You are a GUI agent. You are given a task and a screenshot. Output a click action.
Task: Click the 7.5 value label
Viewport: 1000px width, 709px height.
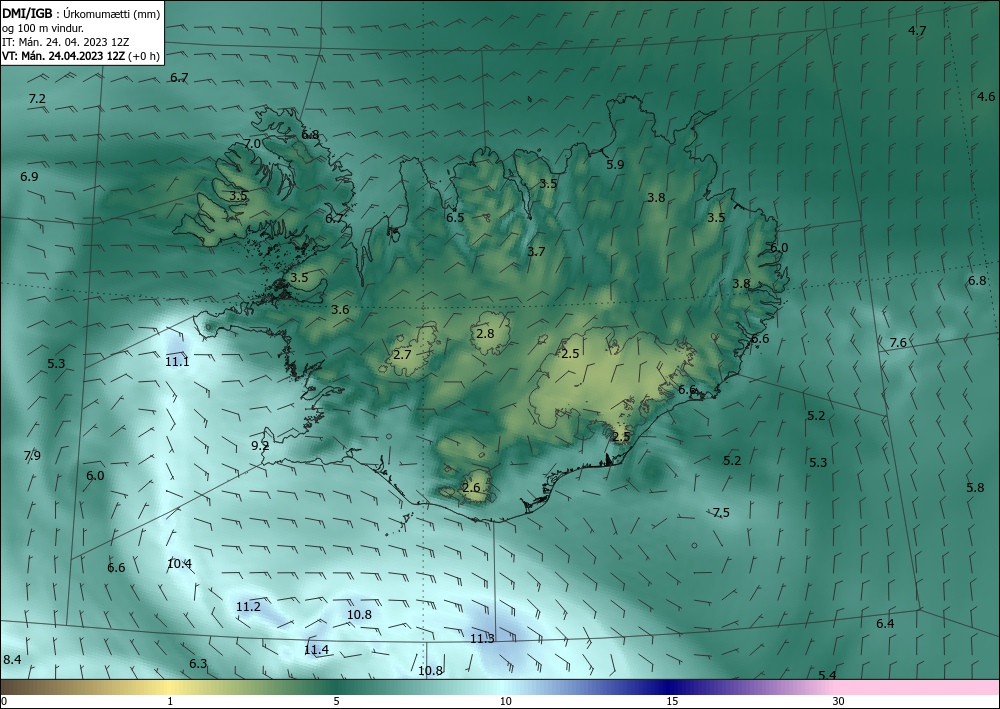coord(721,513)
